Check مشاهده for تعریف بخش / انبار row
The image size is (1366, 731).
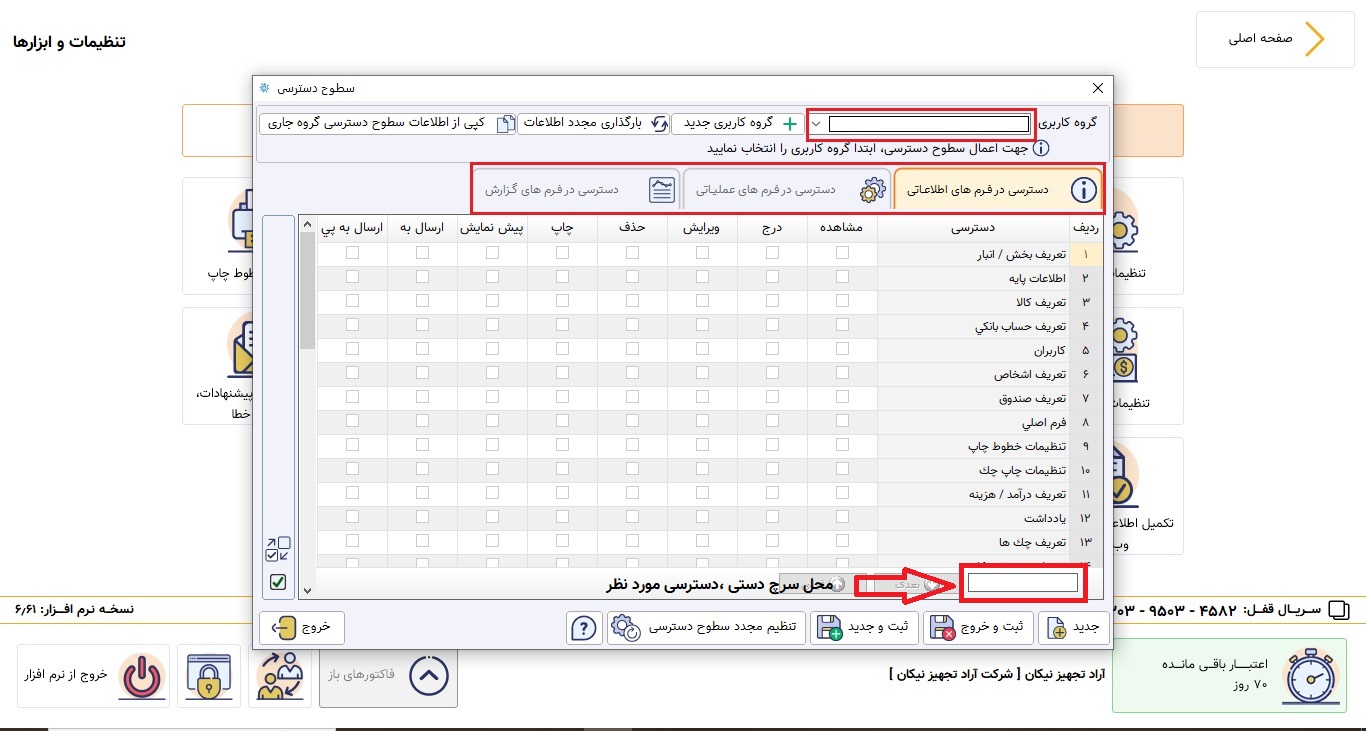842,253
